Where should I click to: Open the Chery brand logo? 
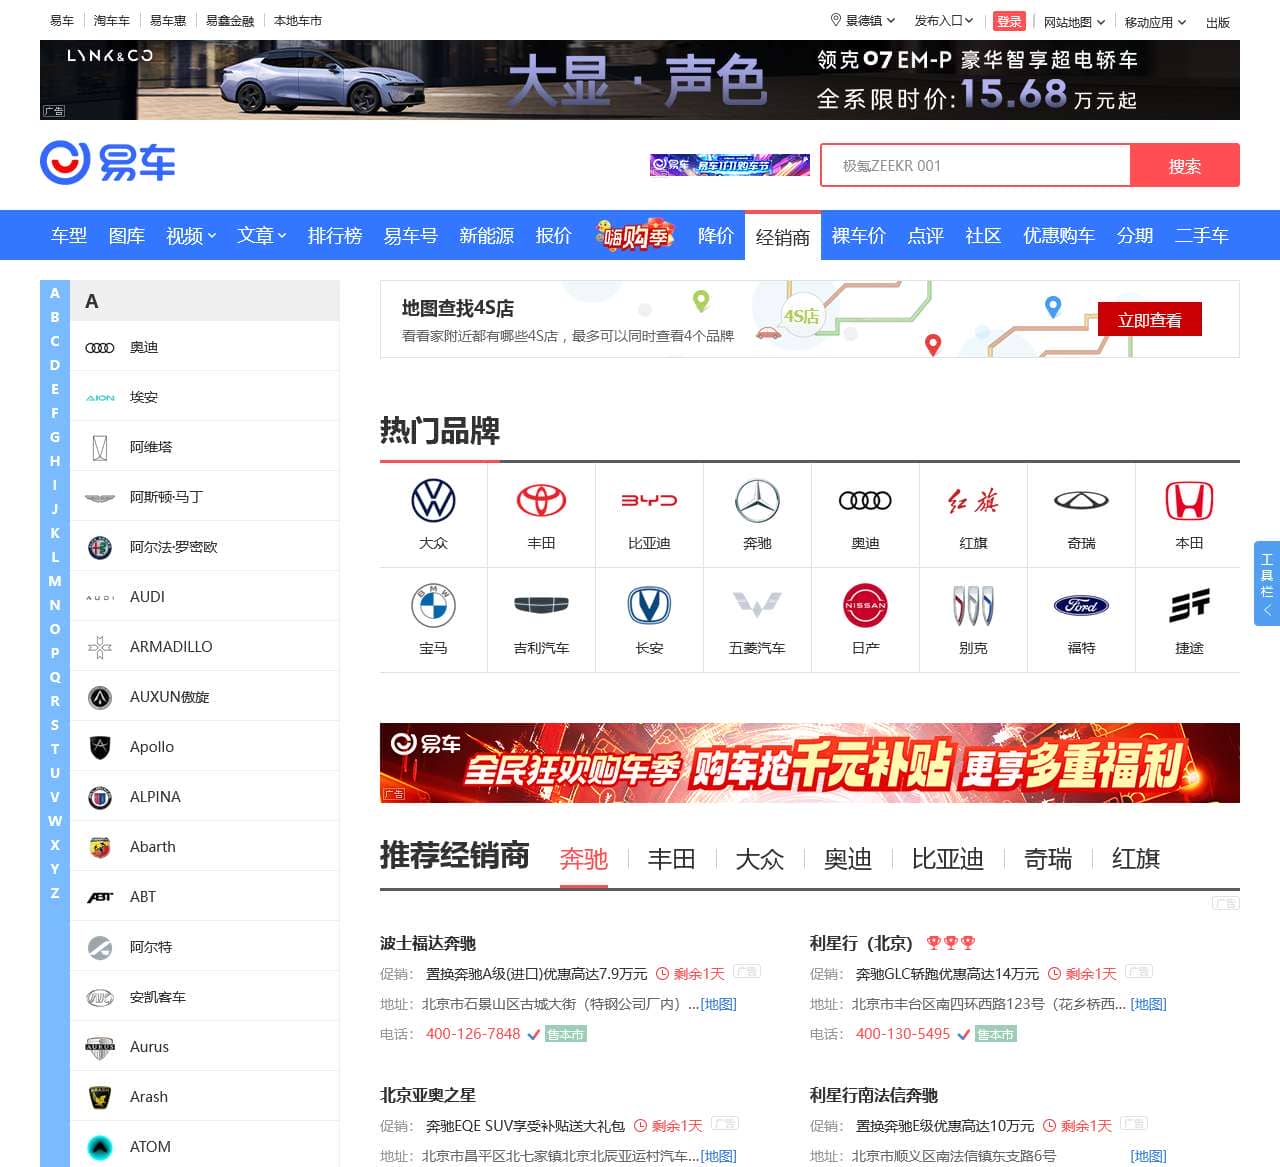pyautogui.click(x=1081, y=501)
